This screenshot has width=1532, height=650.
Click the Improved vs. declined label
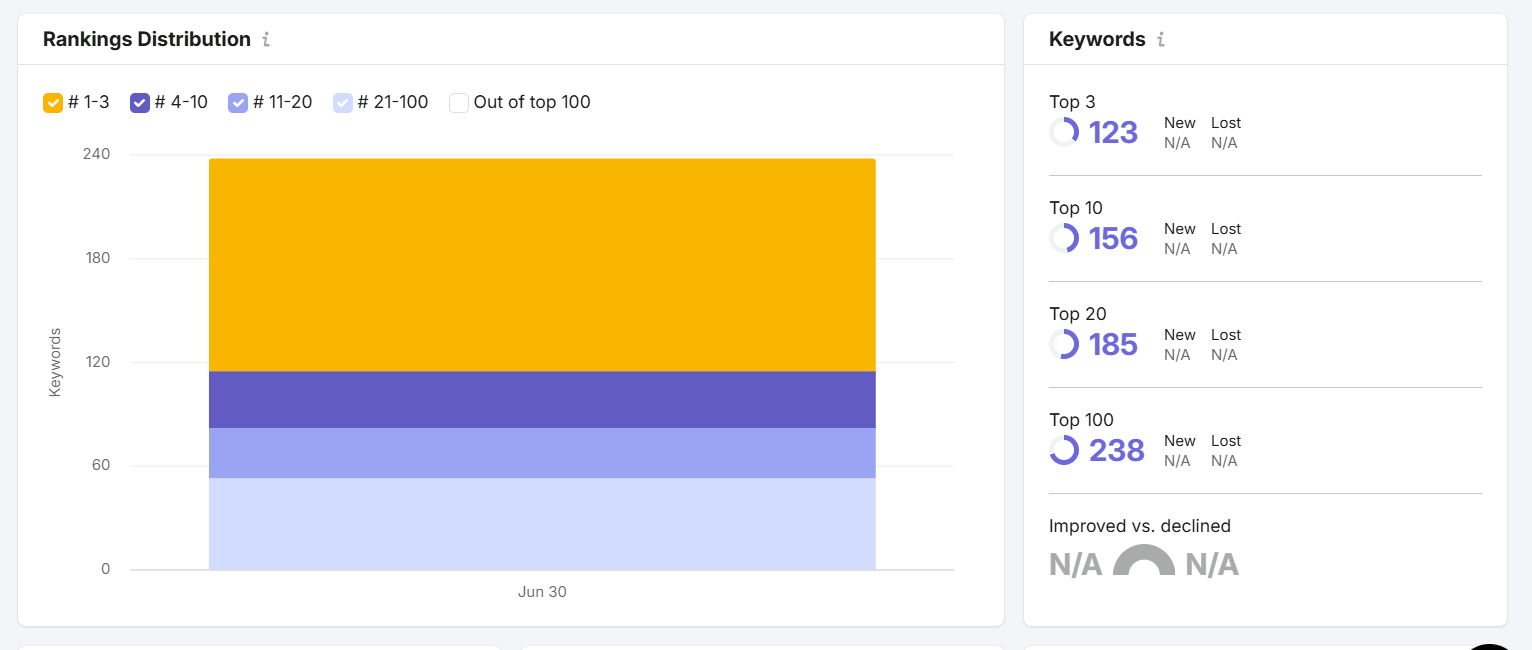1140,526
